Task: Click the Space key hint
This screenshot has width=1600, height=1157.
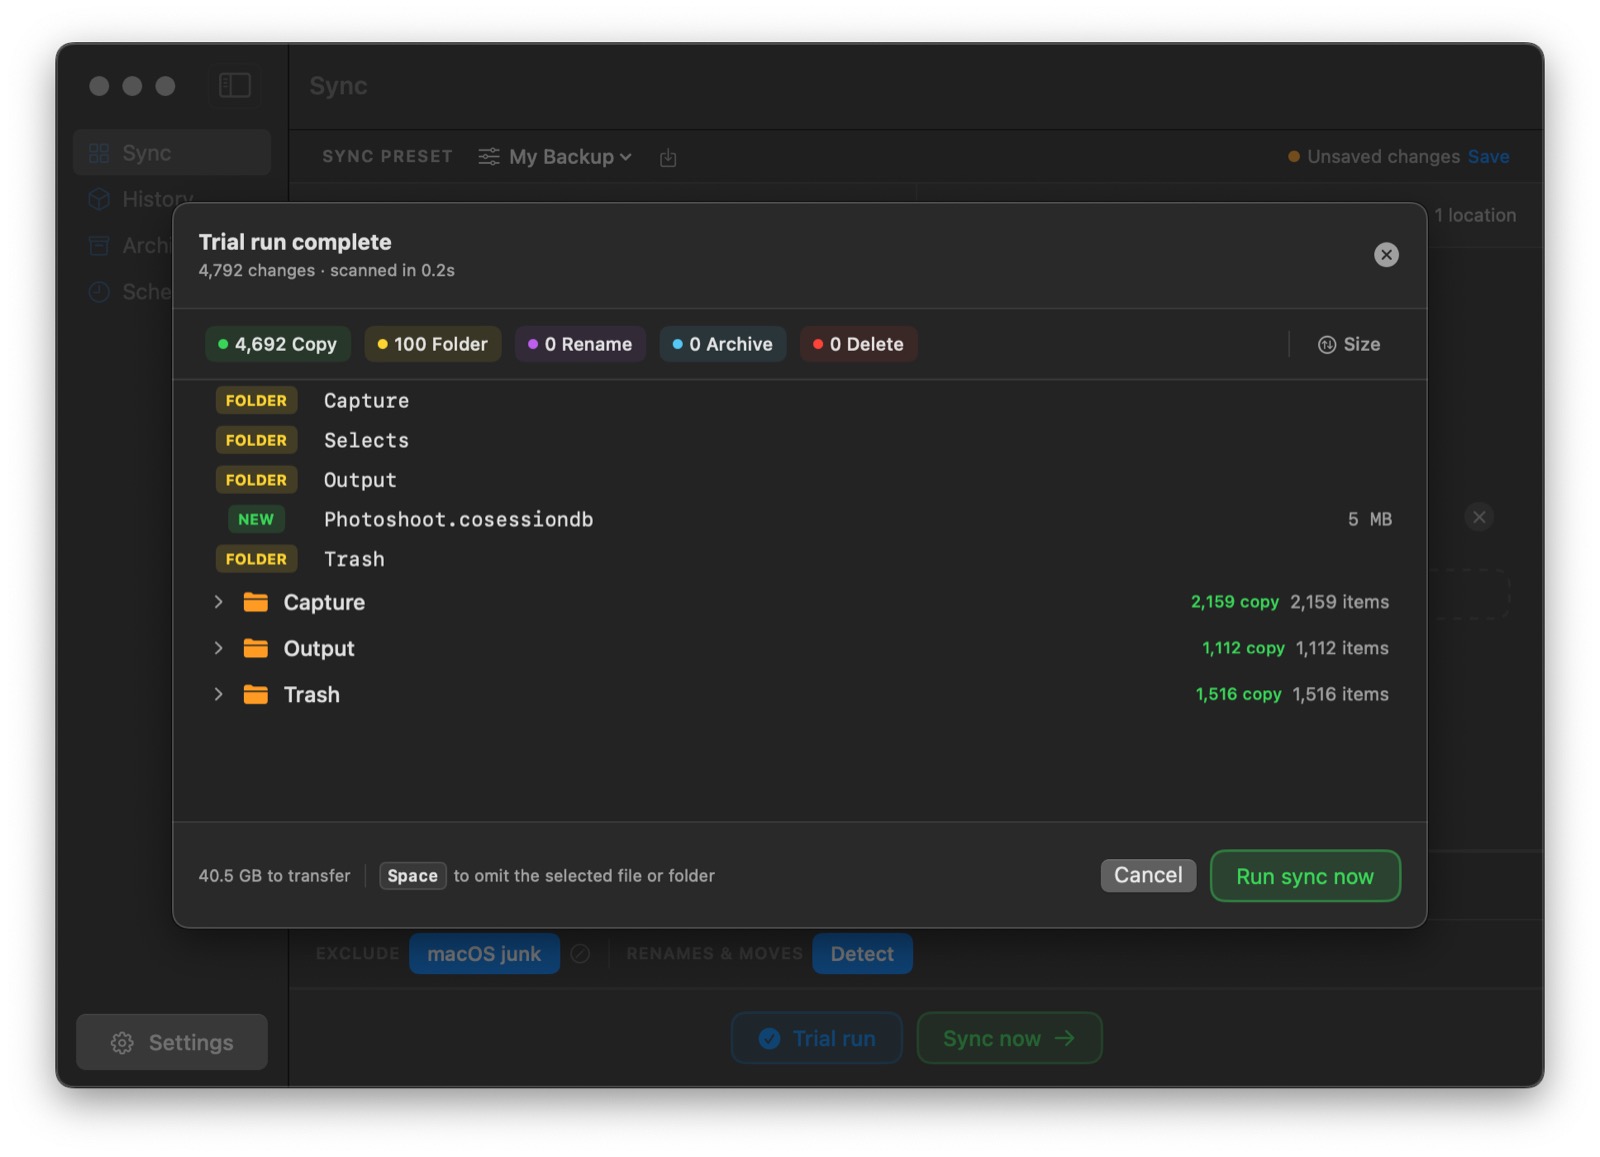Action: (412, 876)
